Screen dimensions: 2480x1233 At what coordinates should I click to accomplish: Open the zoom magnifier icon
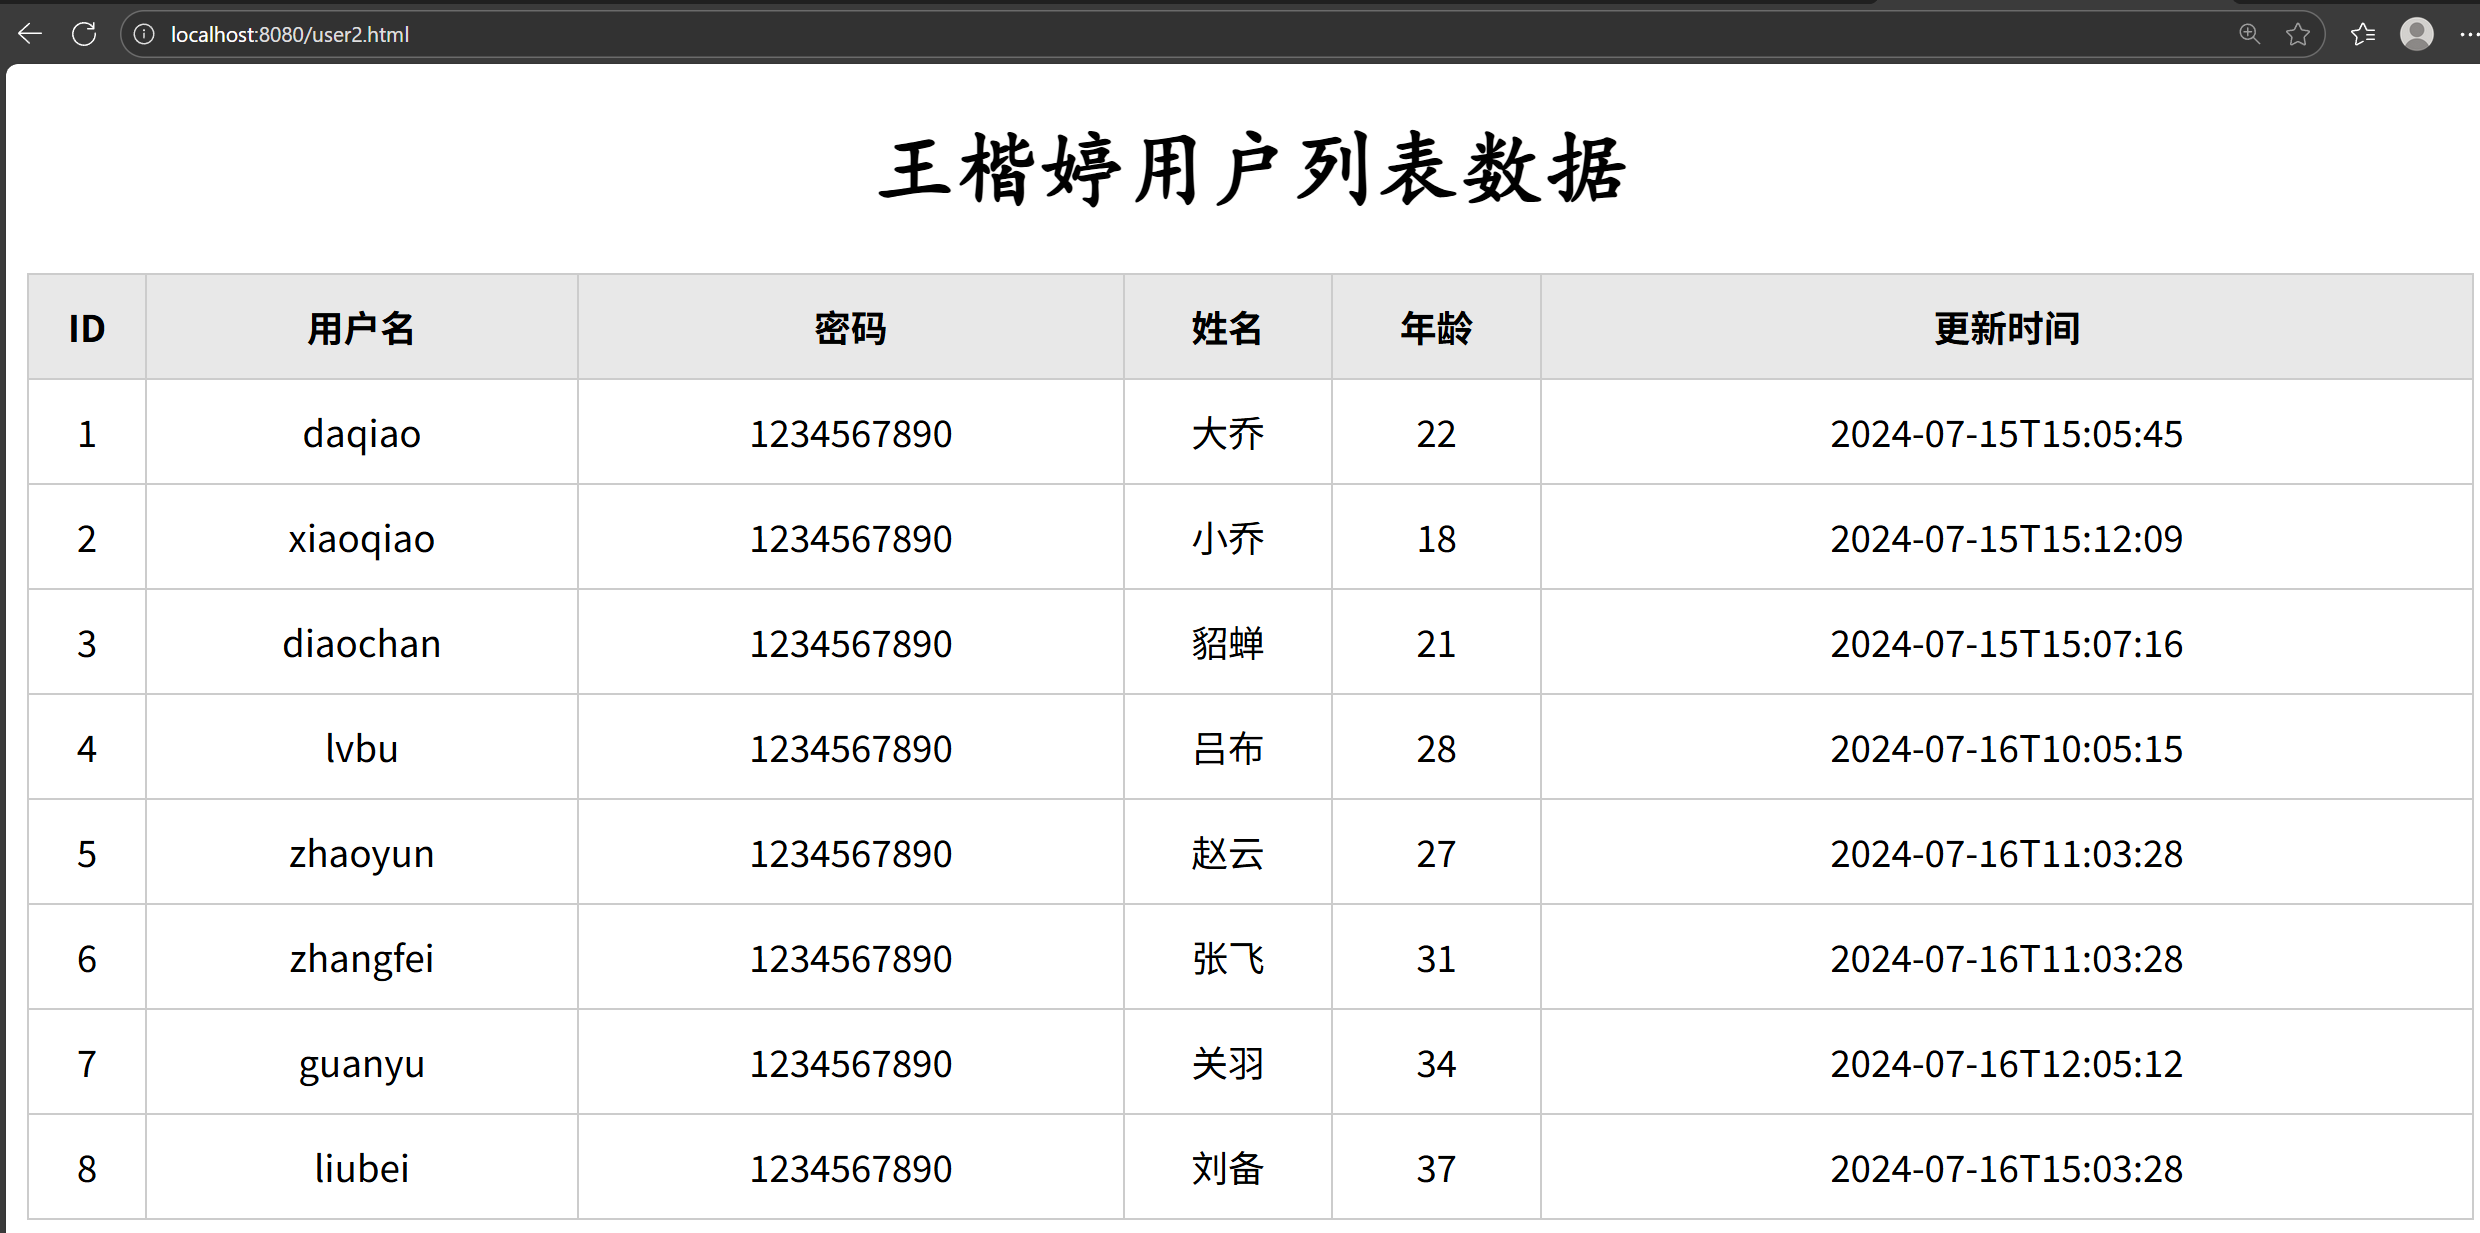point(2249,34)
